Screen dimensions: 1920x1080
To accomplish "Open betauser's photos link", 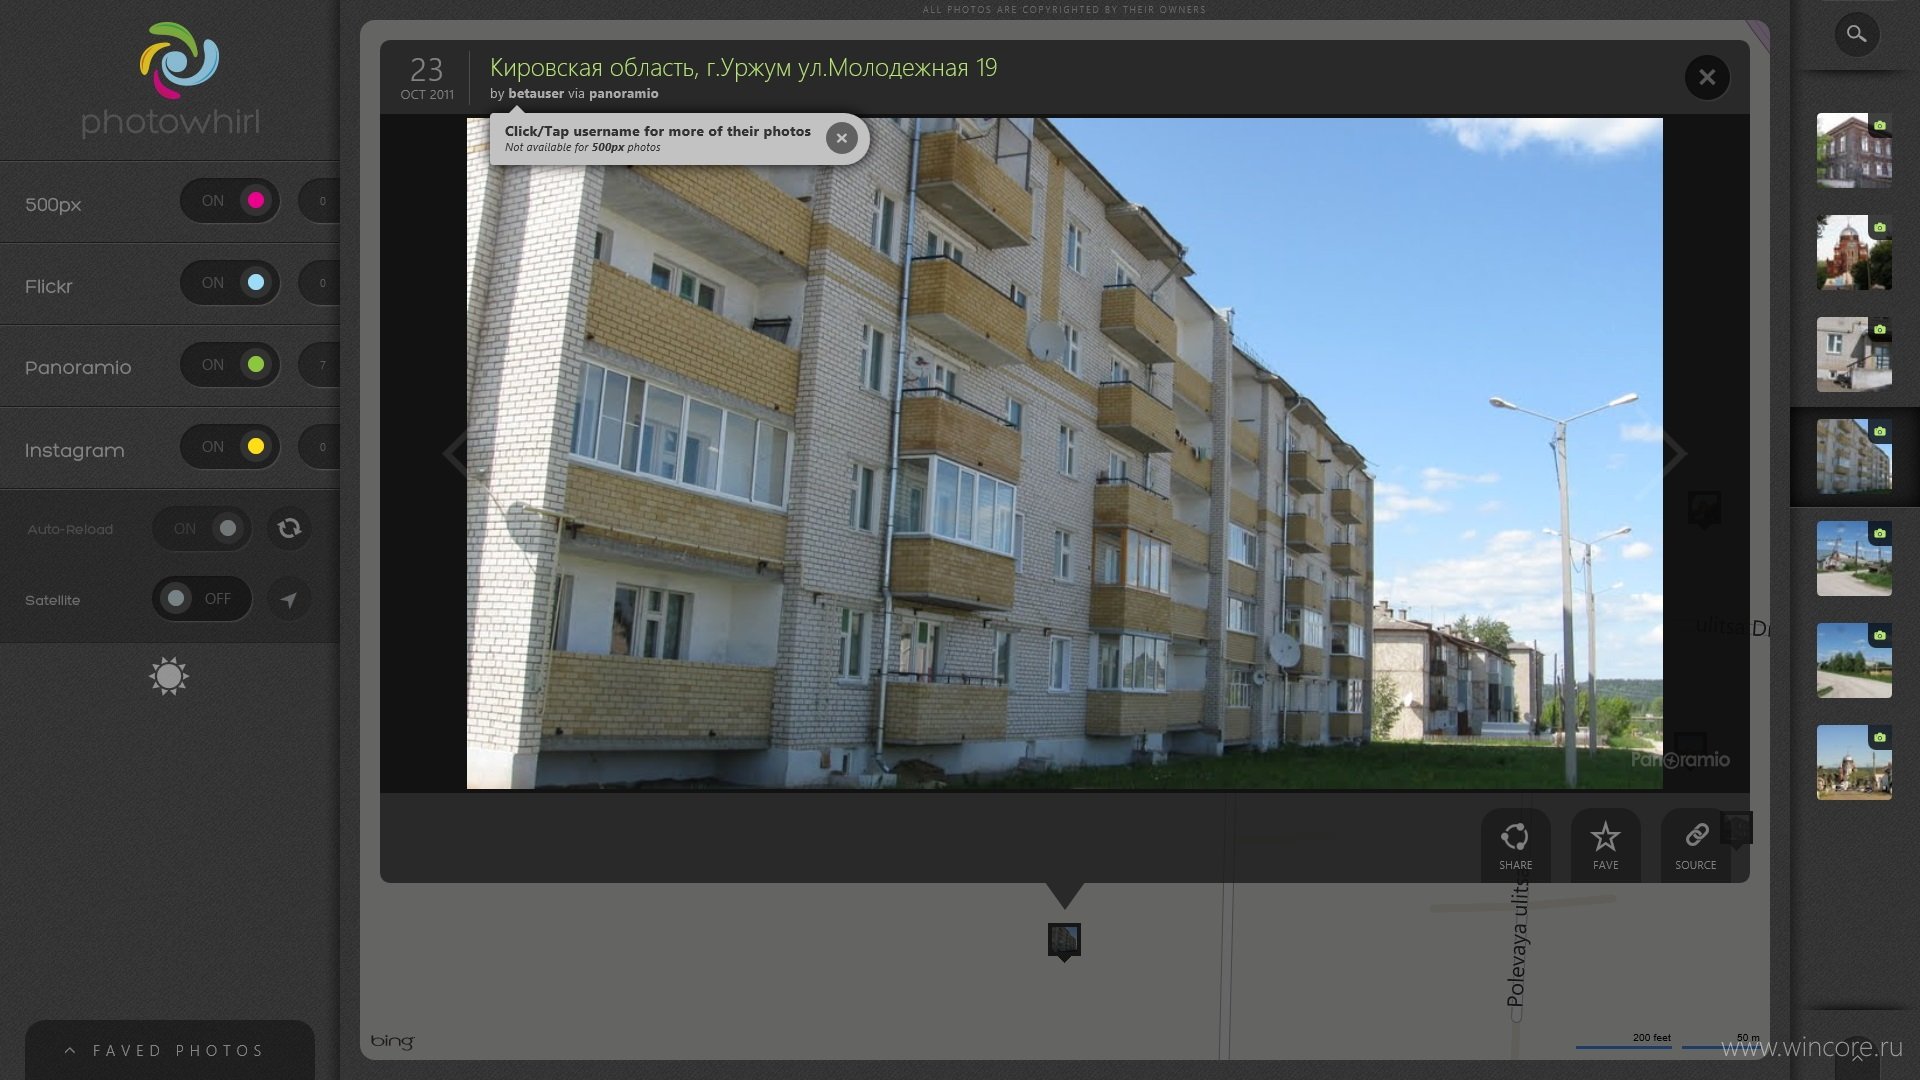I will click(x=536, y=93).
